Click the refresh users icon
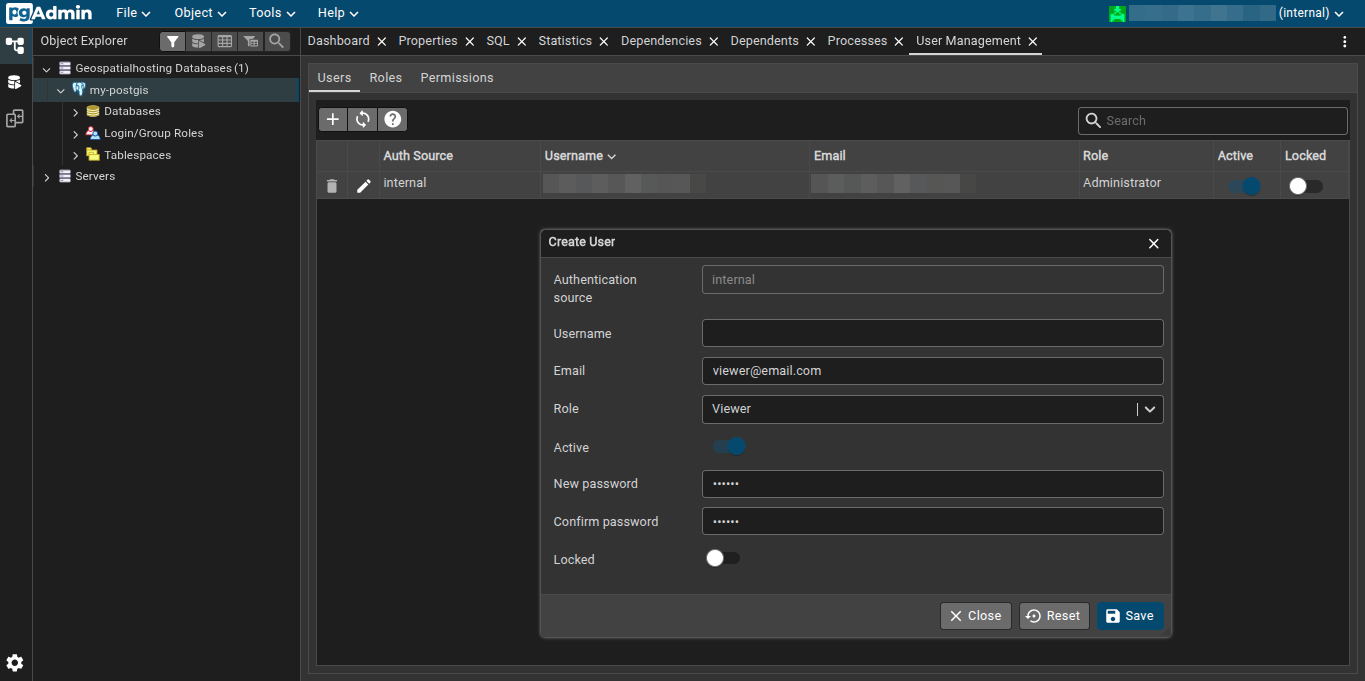 (x=363, y=120)
